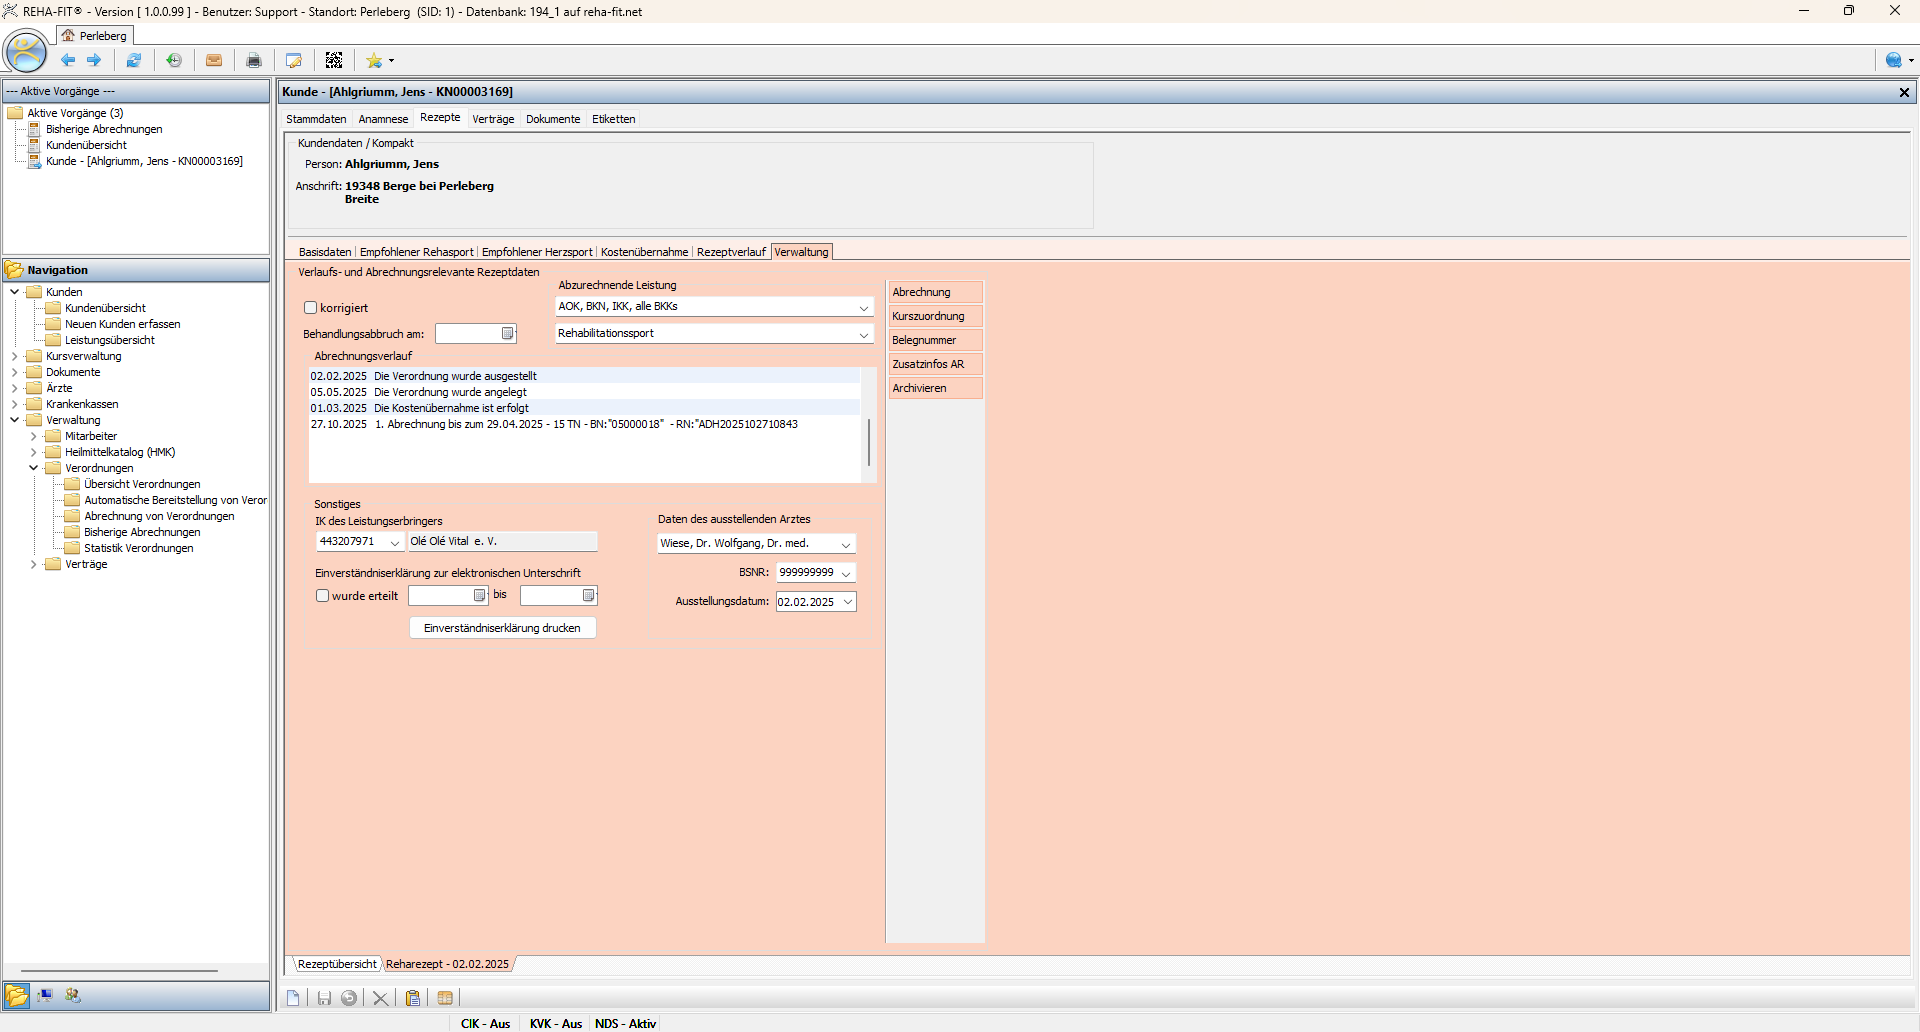
Task: Switch to the Dokumente tab
Action: [x=553, y=119]
